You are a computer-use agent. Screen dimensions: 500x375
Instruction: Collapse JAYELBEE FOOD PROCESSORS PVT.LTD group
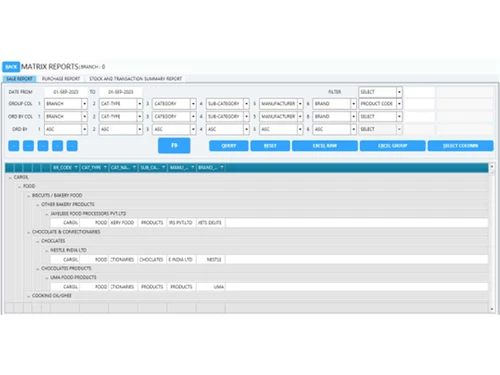[47, 214]
